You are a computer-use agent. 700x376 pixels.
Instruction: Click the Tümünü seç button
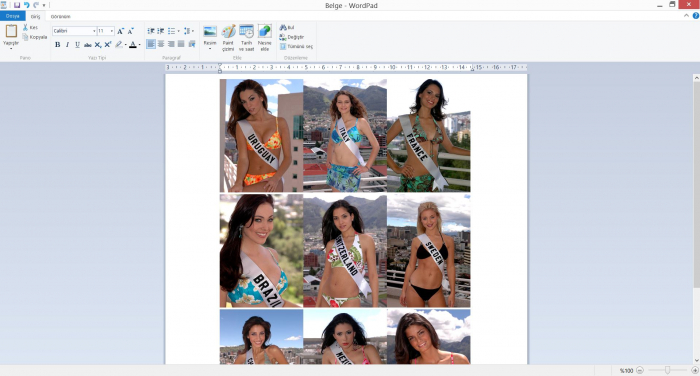[296, 46]
